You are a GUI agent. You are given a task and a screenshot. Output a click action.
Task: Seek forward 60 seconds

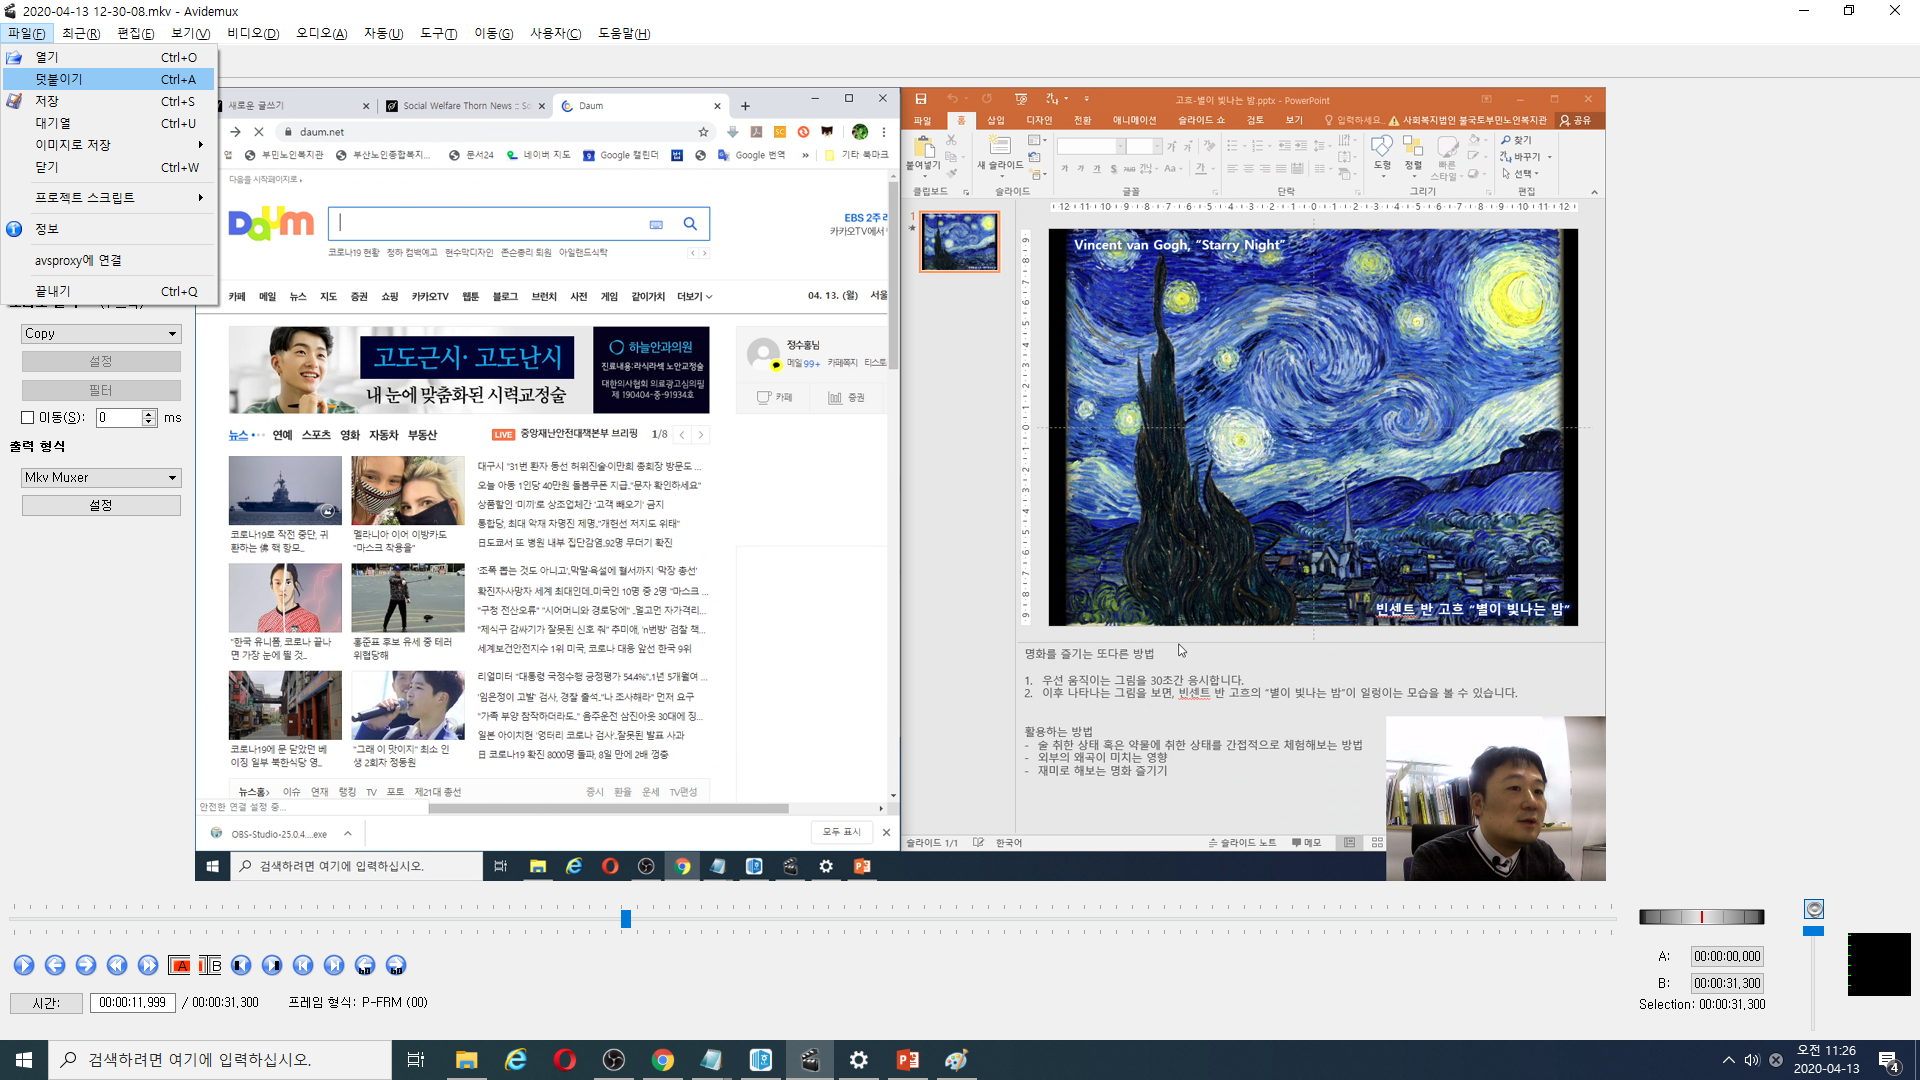(396, 965)
